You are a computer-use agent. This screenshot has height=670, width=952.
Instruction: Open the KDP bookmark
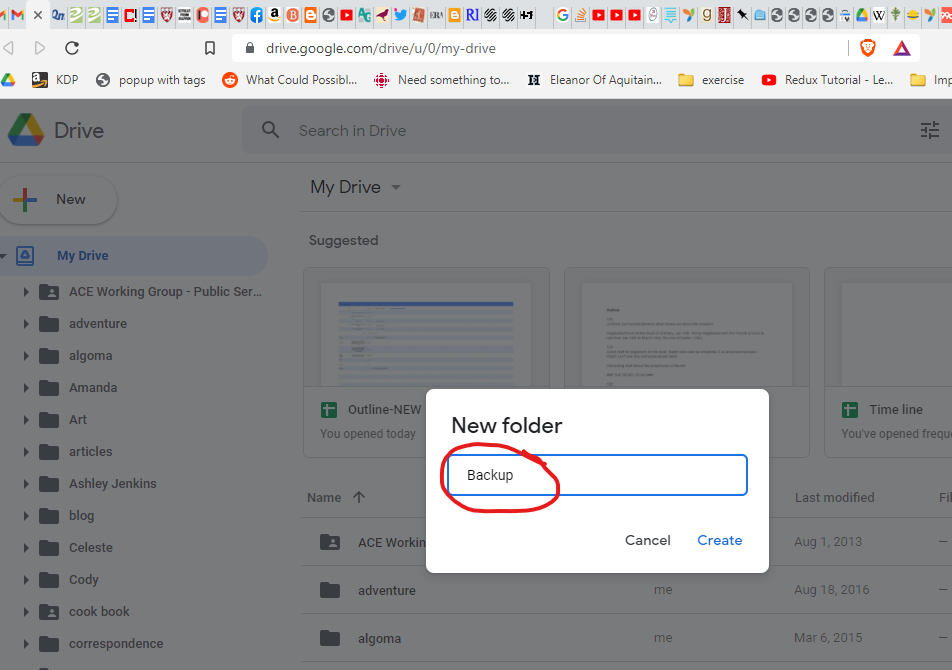pyautogui.click(x=55, y=80)
